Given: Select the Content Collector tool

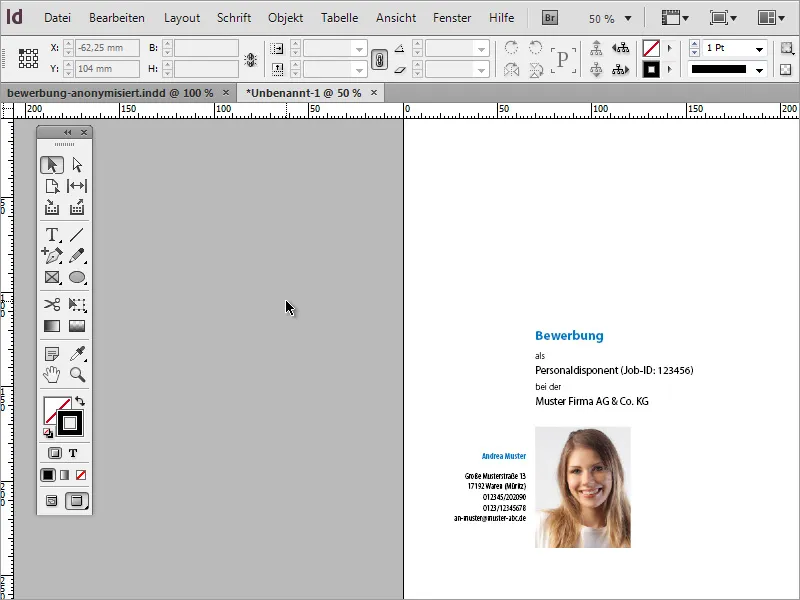Looking at the screenshot, I should coord(52,207).
